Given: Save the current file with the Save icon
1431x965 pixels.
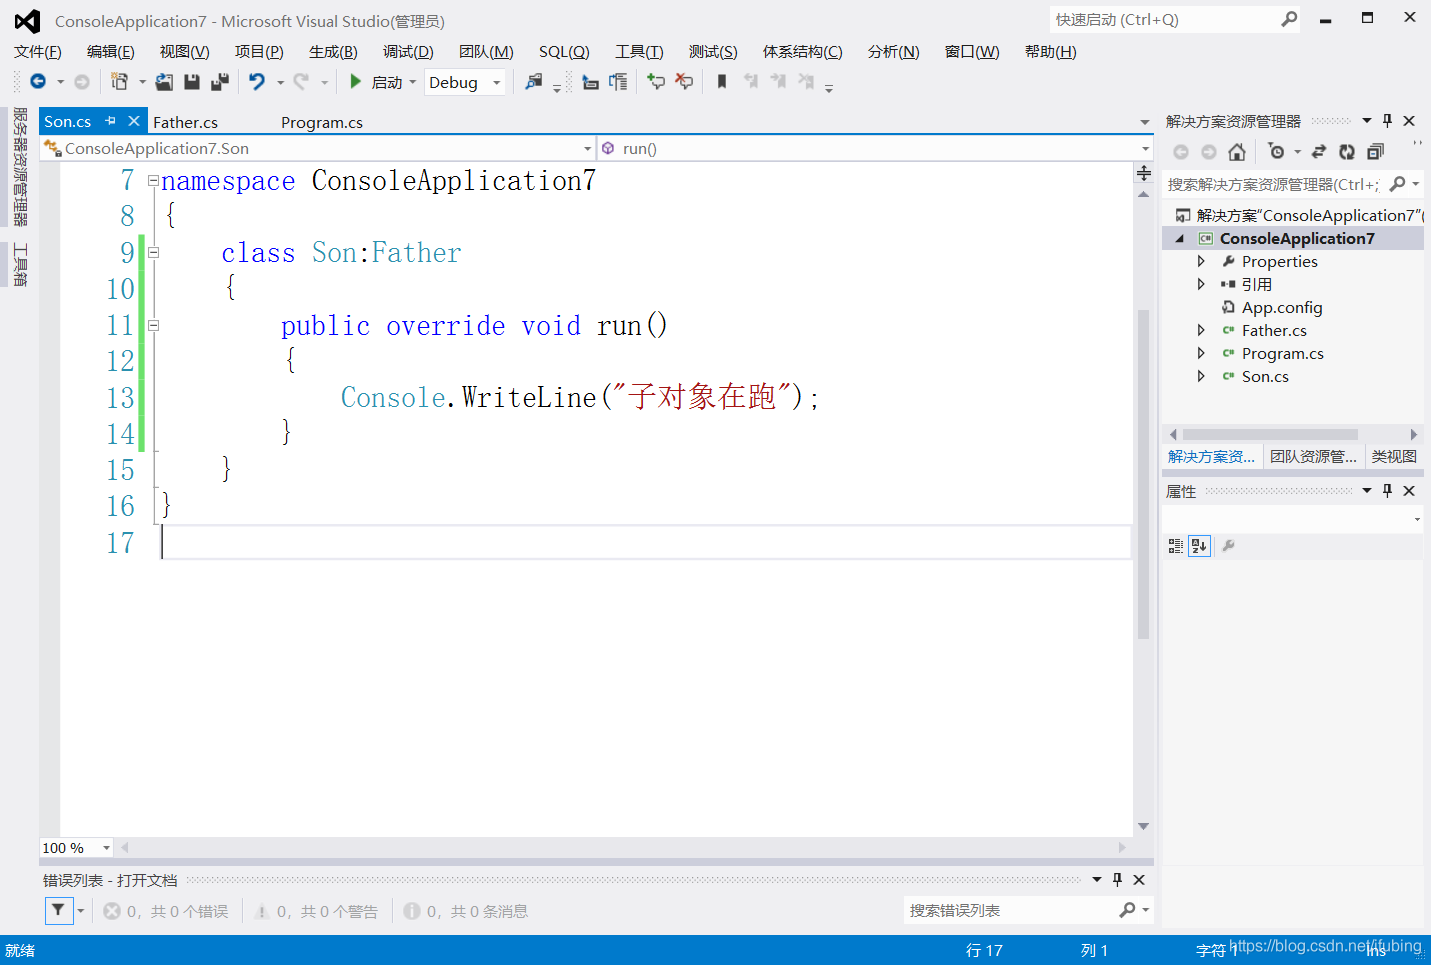Looking at the screenshot, I should [x=192, y=82].
